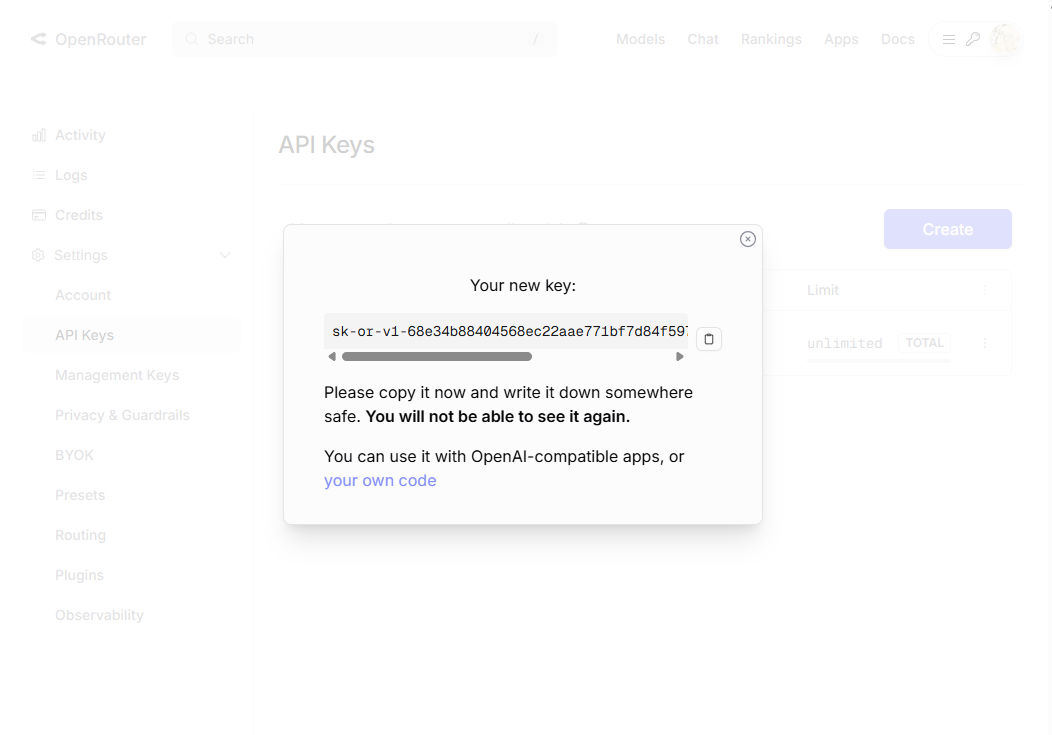The image size is (1052, 735).
Task: Collapse the Settings section chevron
Action: 225,255
